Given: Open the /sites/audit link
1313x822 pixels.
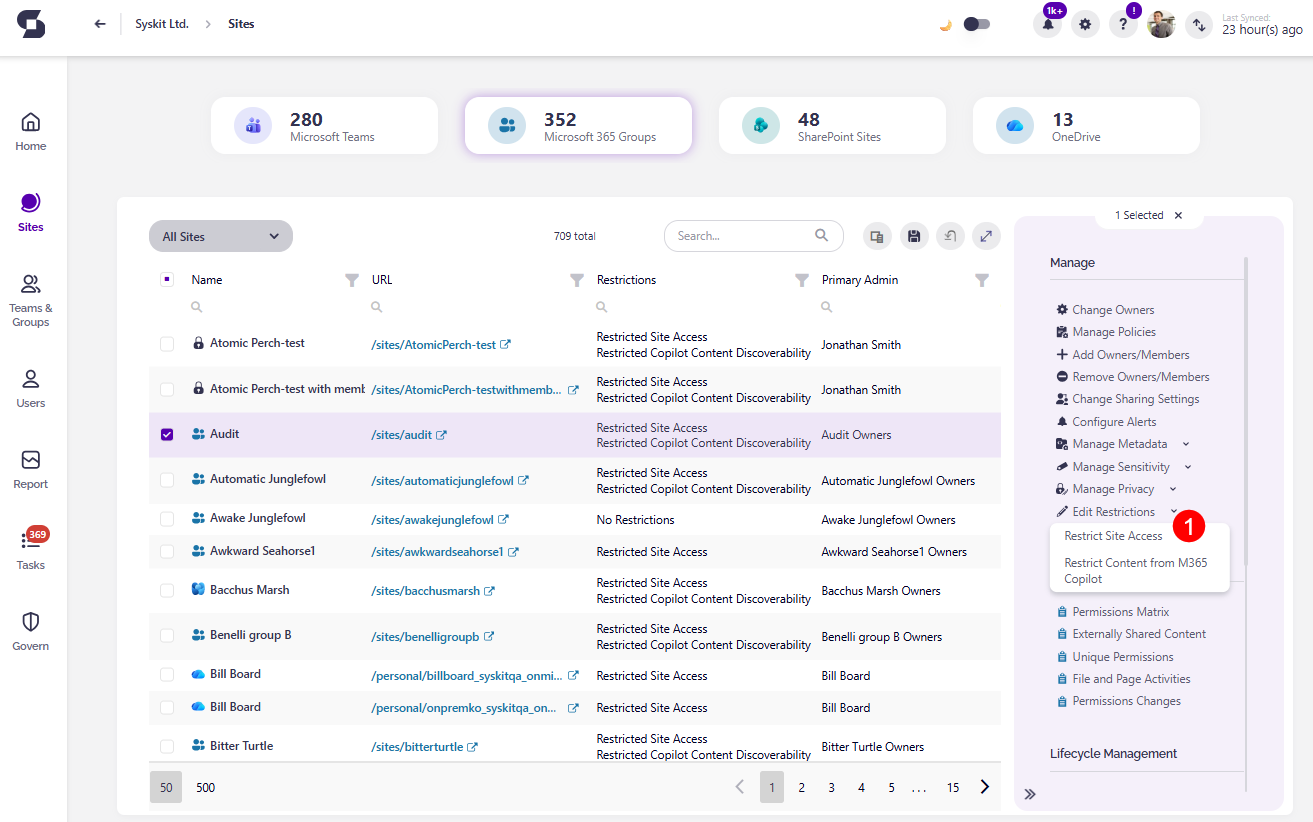Looking at the screenshot, I should tap(402, 435).
